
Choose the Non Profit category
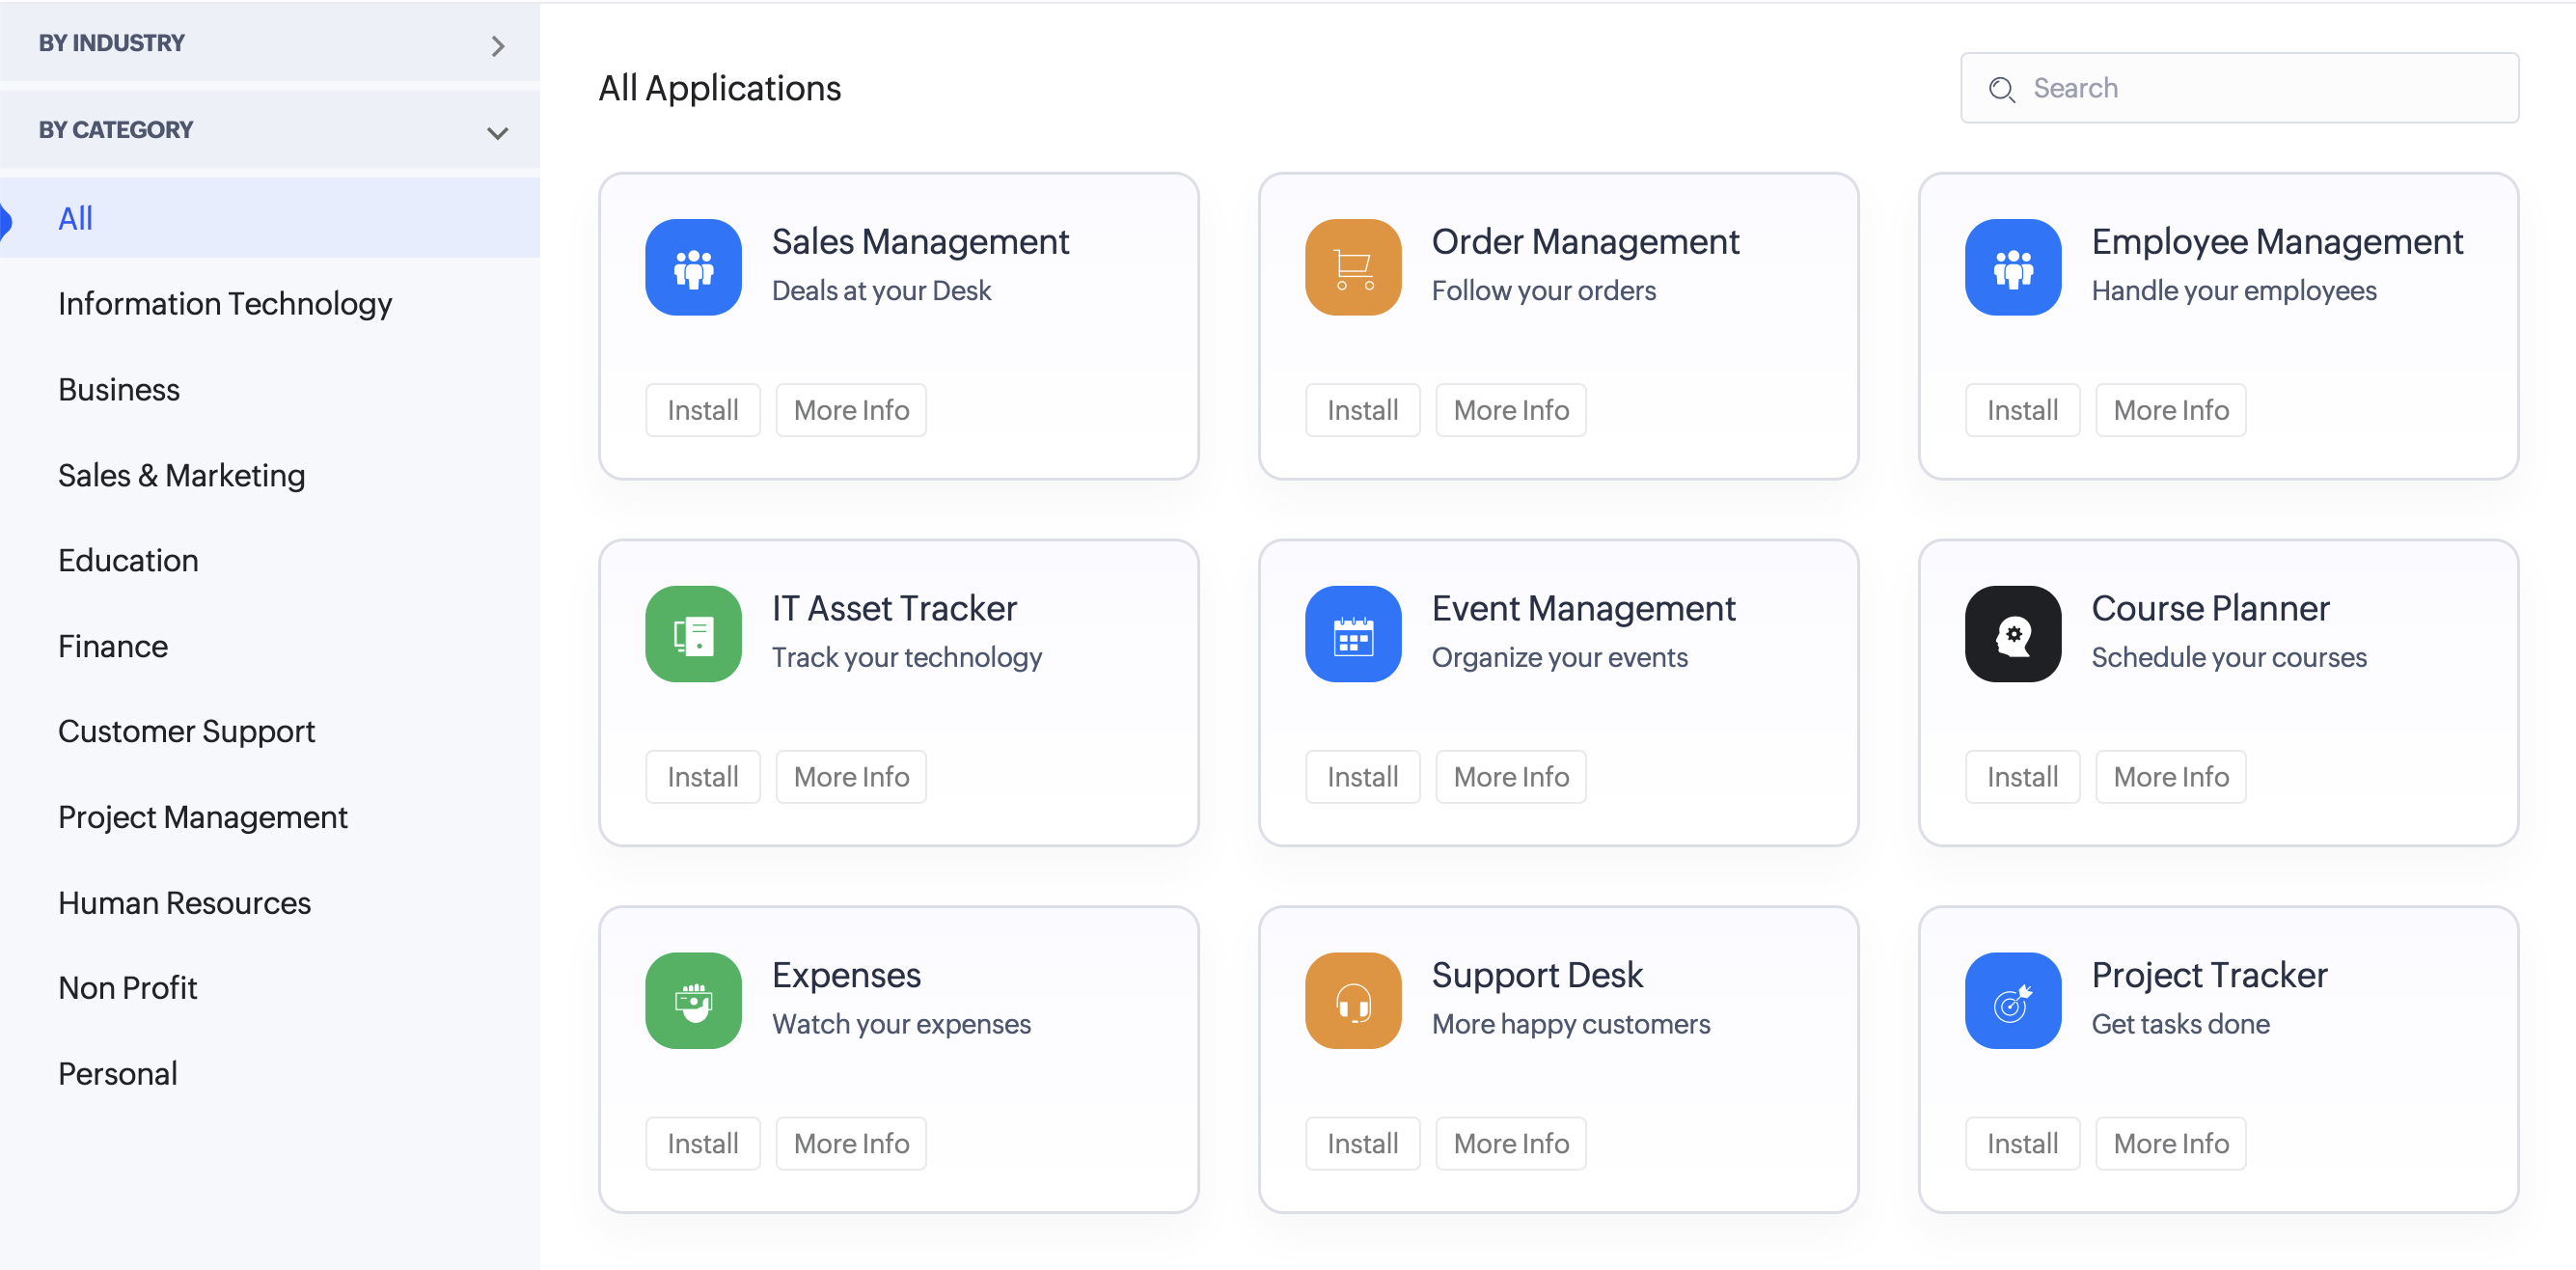click(127, 988)
